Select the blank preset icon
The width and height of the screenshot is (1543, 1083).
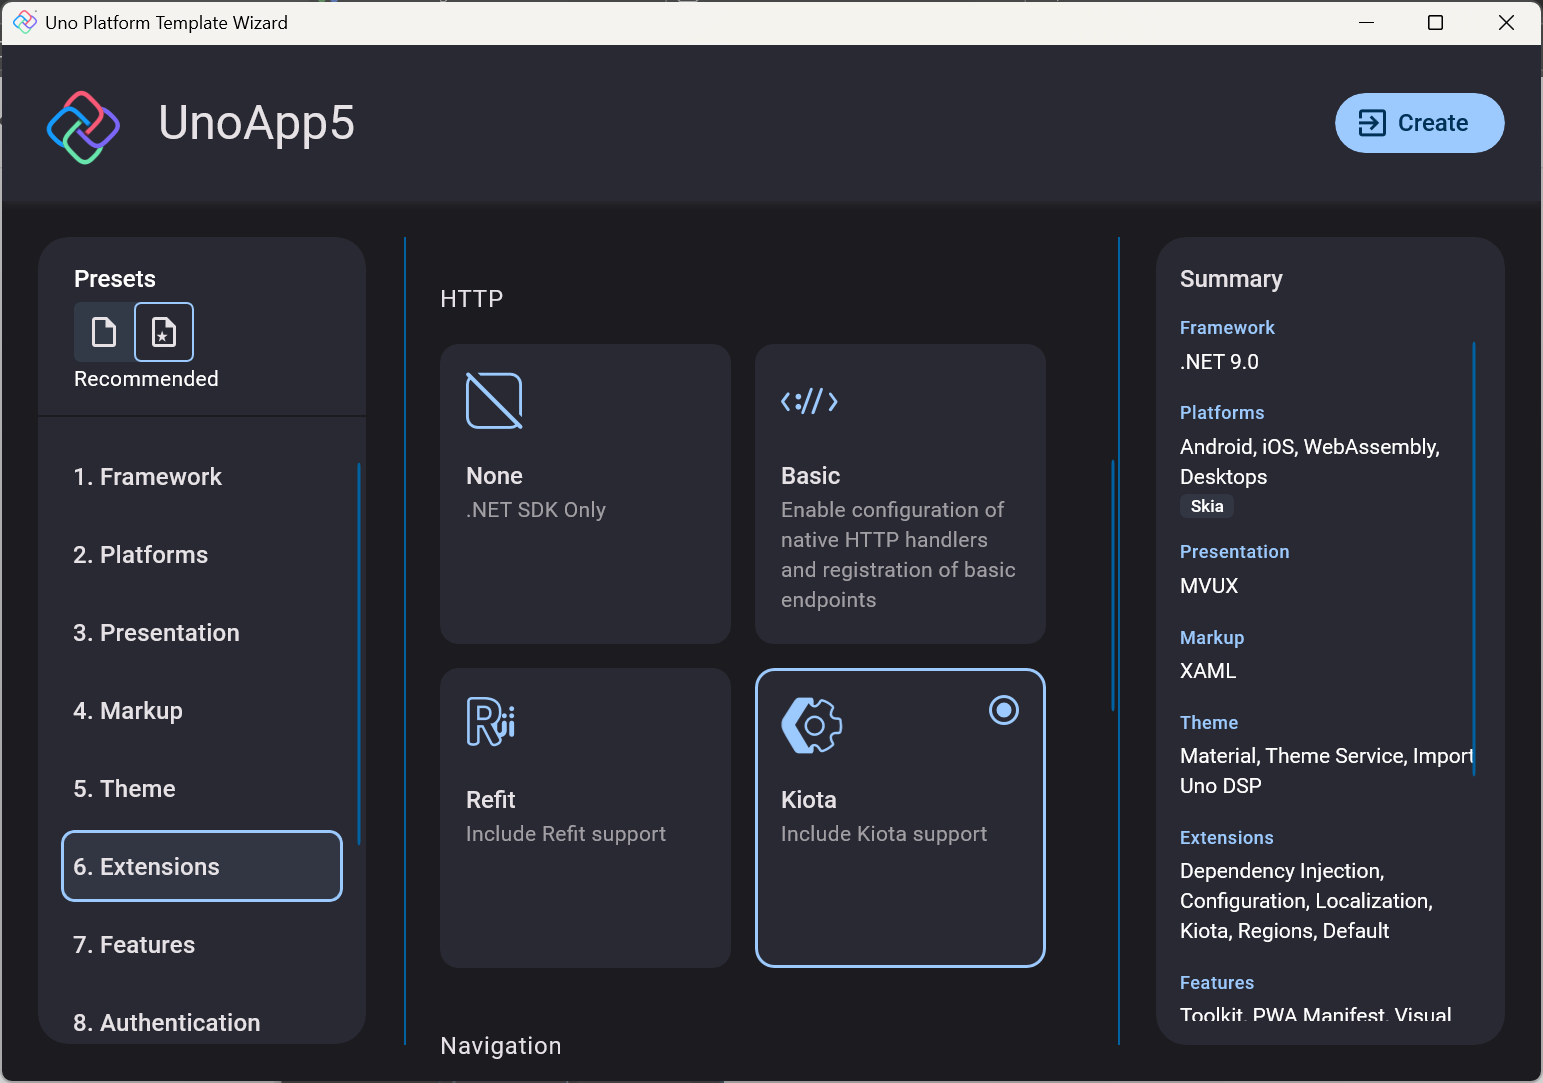click(104, 332)
